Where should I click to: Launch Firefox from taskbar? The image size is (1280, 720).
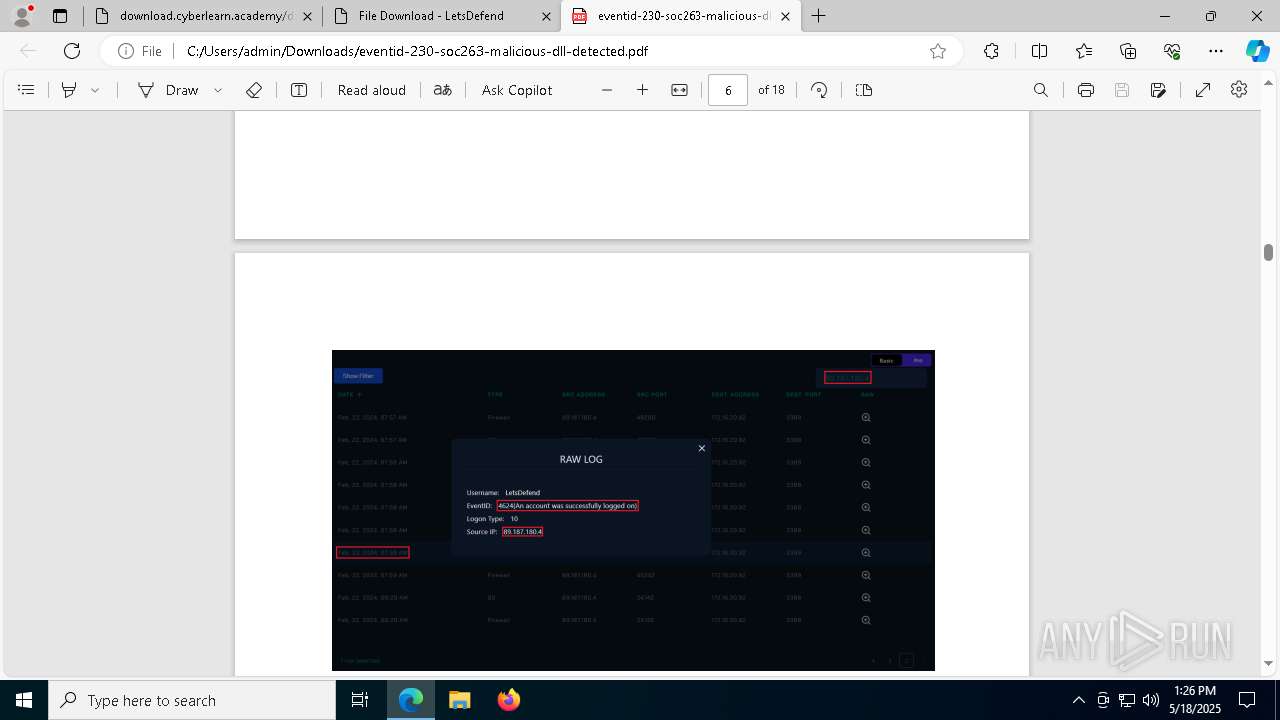508,700
